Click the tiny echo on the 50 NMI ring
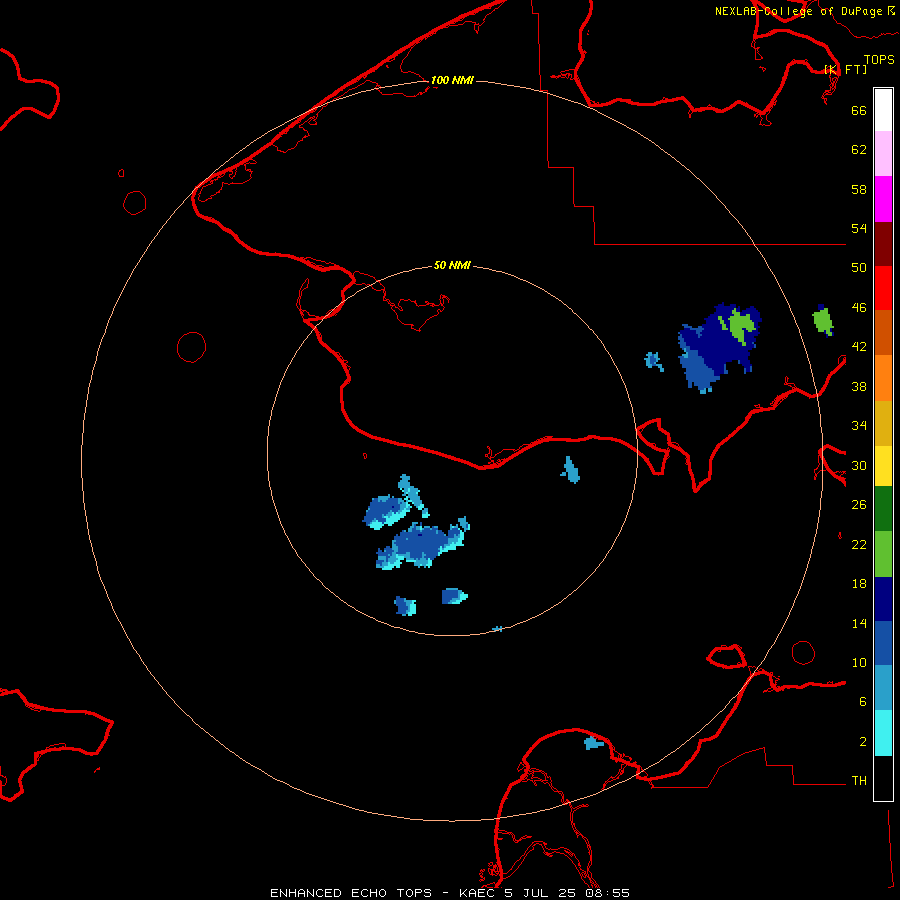 pos(498,629)
